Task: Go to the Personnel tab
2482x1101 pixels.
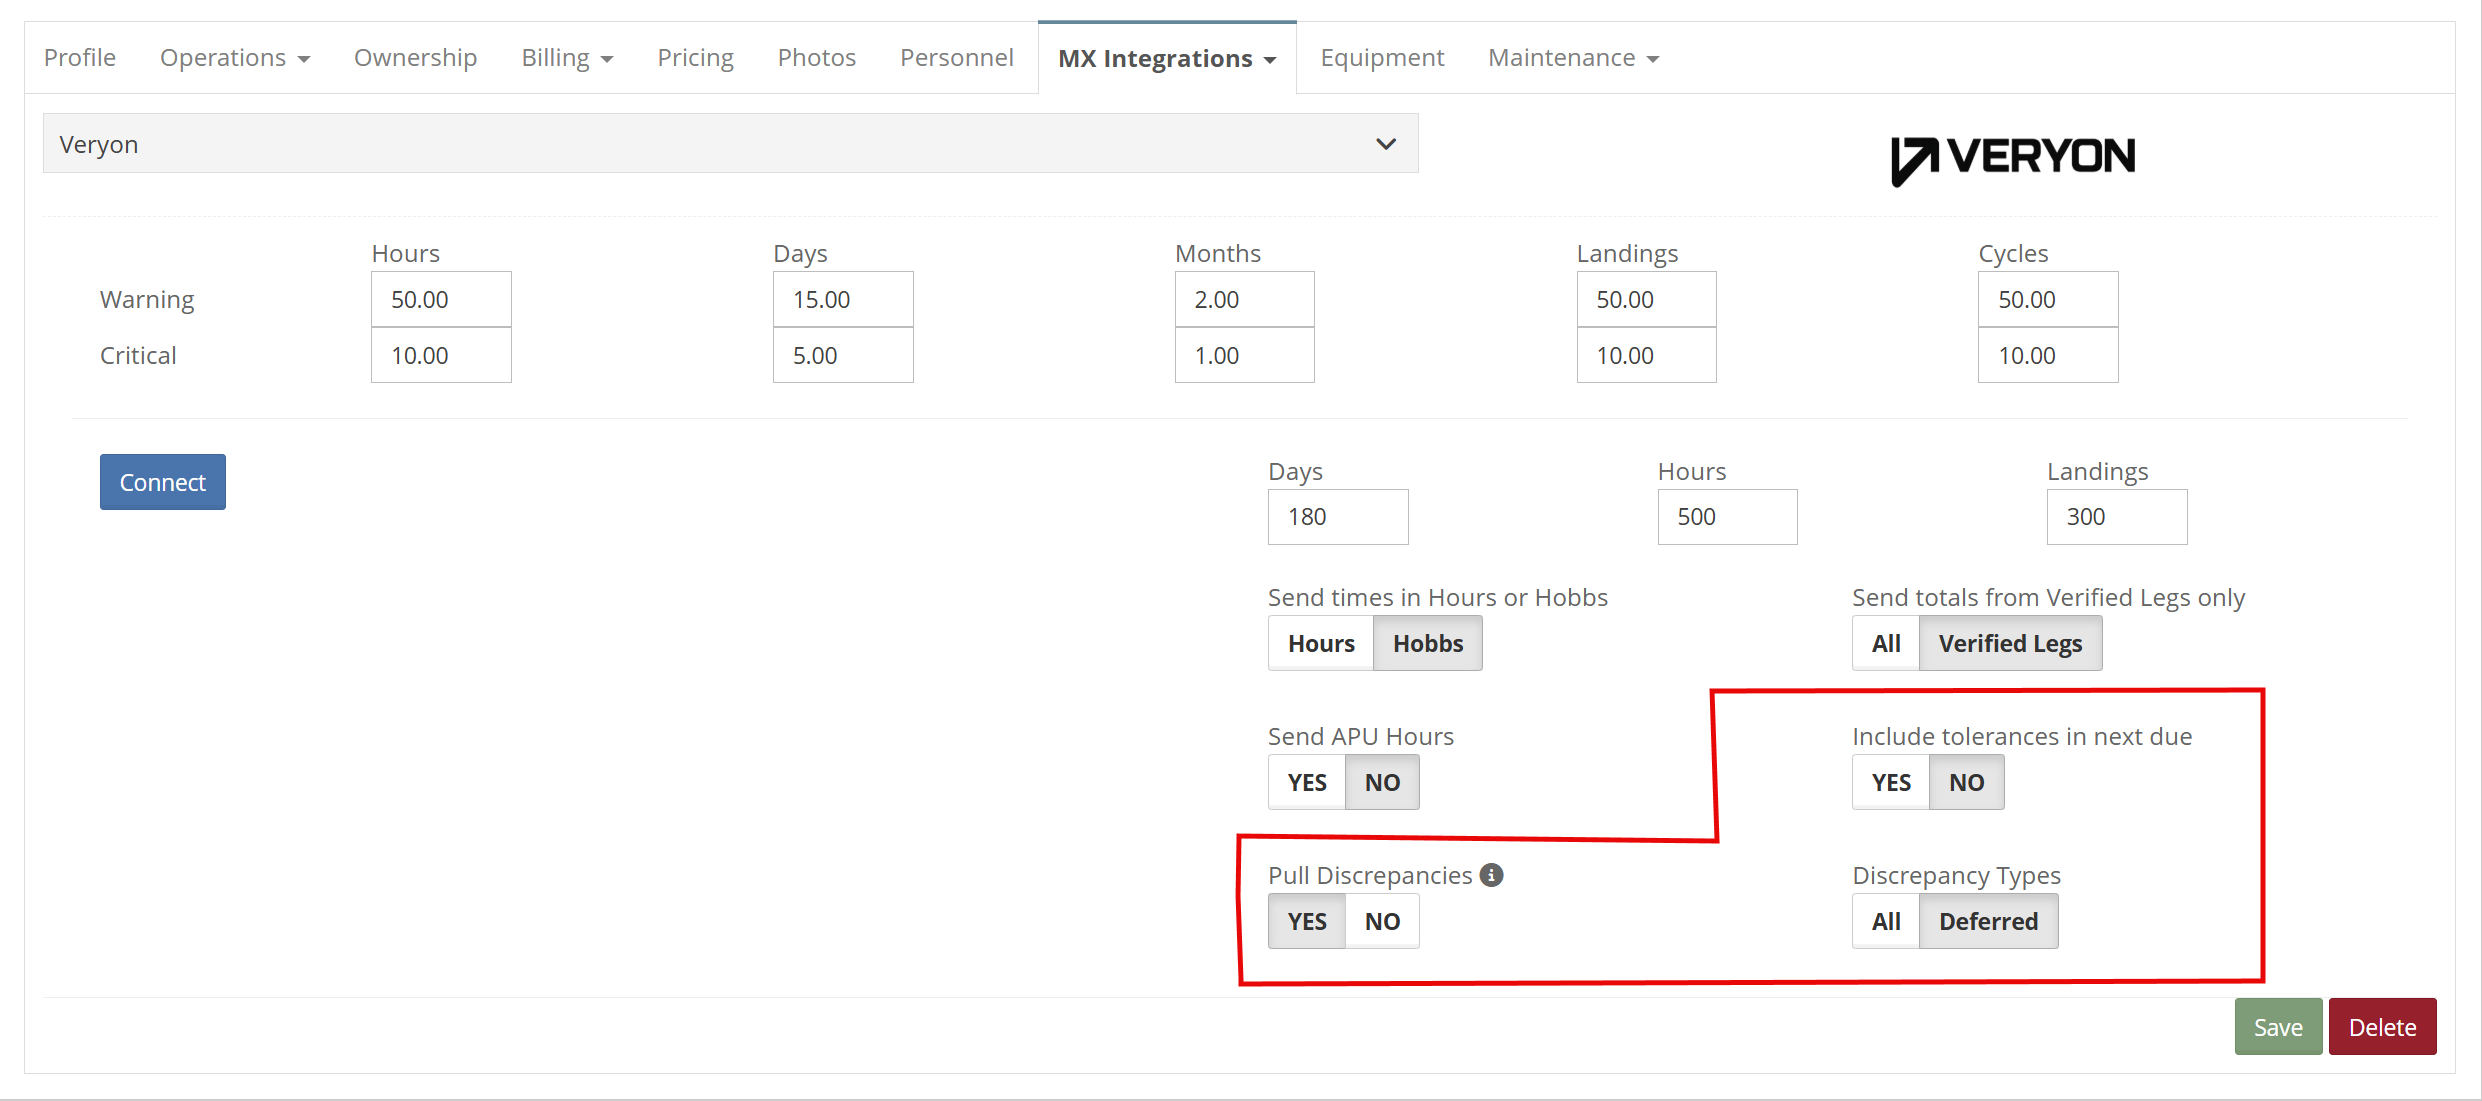Action: point(956,58)
